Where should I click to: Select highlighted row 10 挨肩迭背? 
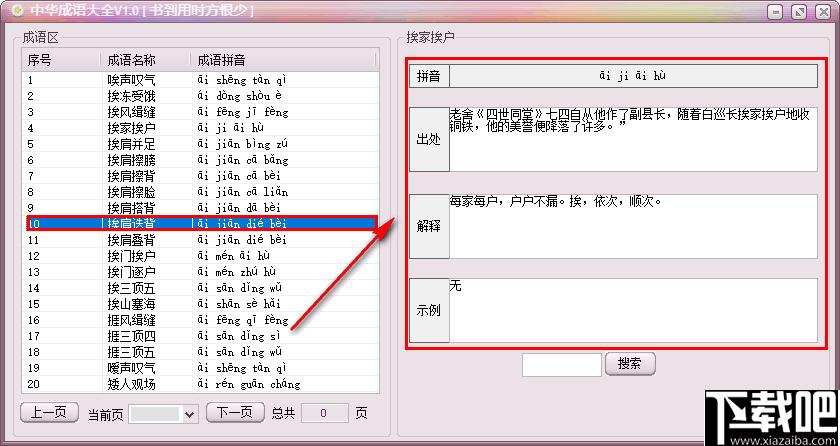[x=202, y=223]
